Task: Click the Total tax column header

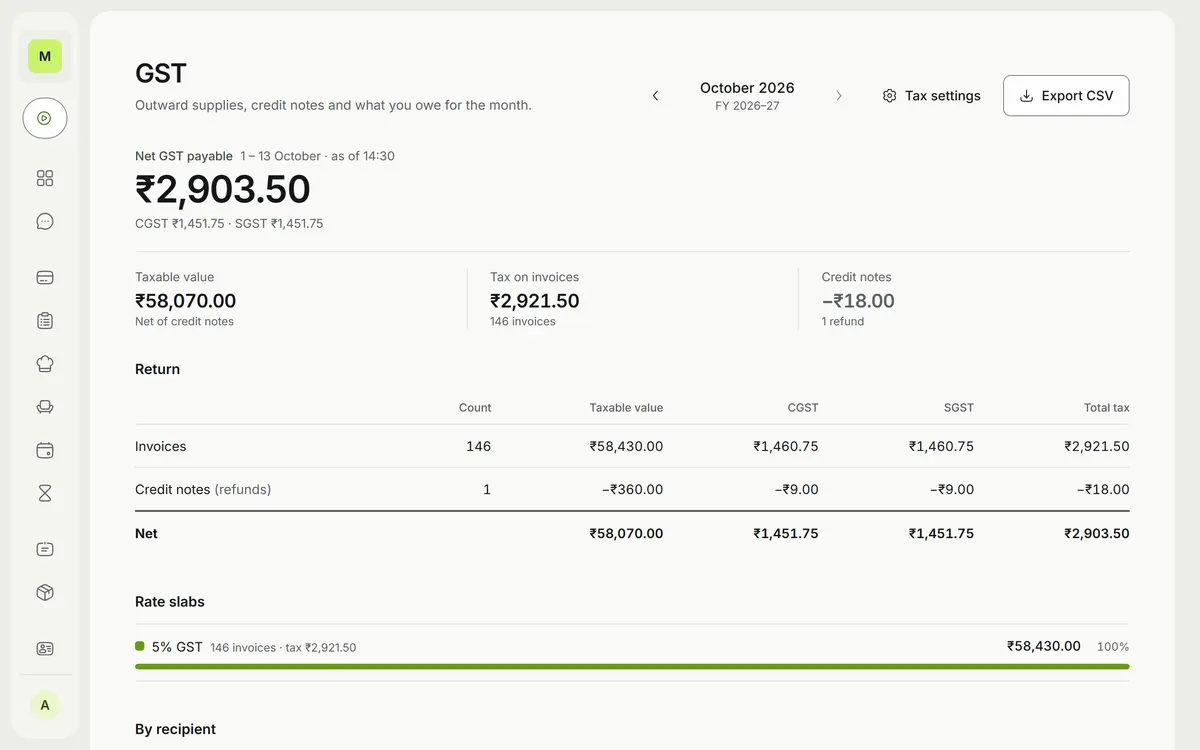Action: coord(1107,408)
